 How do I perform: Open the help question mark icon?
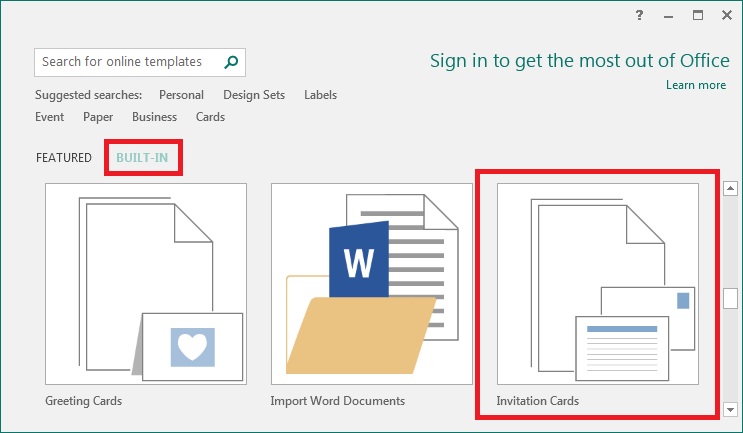(x=639, y=15)
